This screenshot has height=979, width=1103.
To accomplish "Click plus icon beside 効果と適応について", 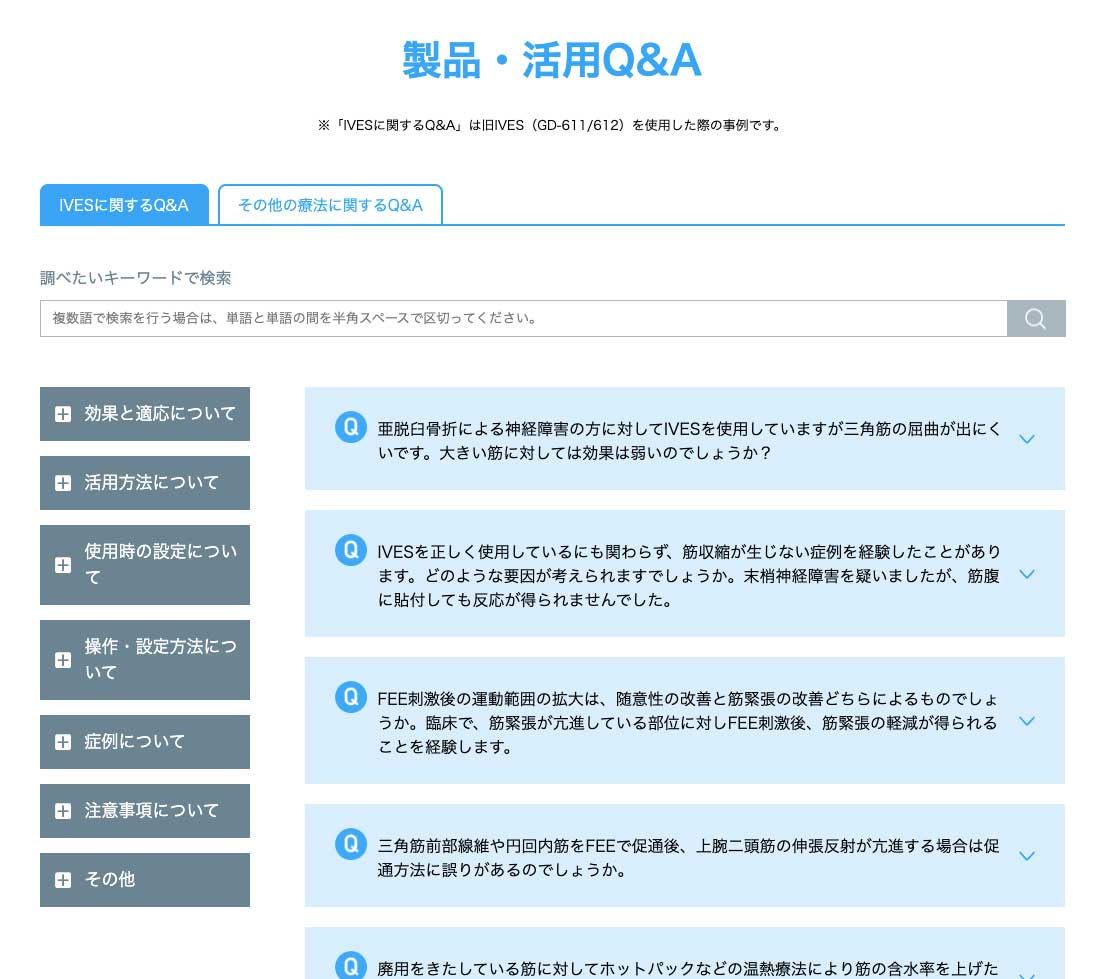I will tap(63, 414).
